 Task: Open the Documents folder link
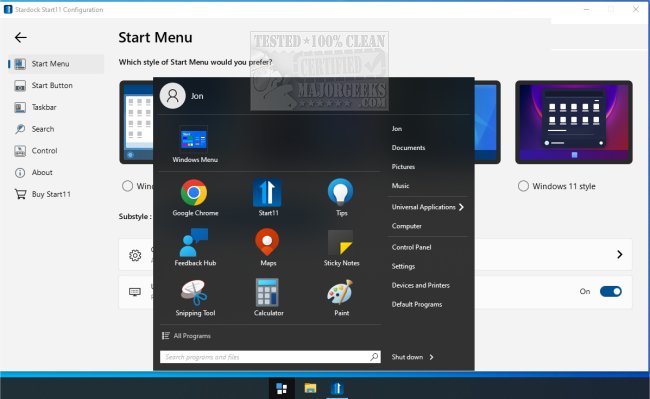[408, 148]
